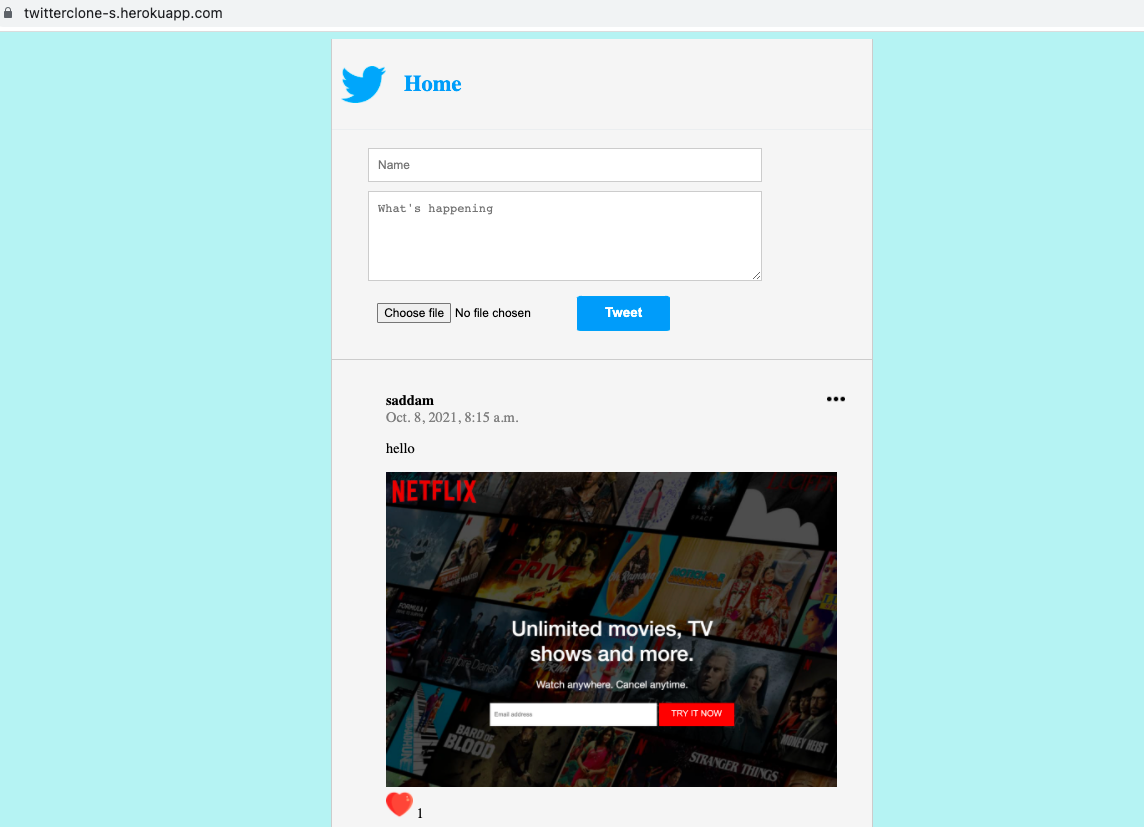This screenshot has width=1144, height=827.
Task: Click the tweet text hello
Action: pyautogui.click(x=400, y=449)
